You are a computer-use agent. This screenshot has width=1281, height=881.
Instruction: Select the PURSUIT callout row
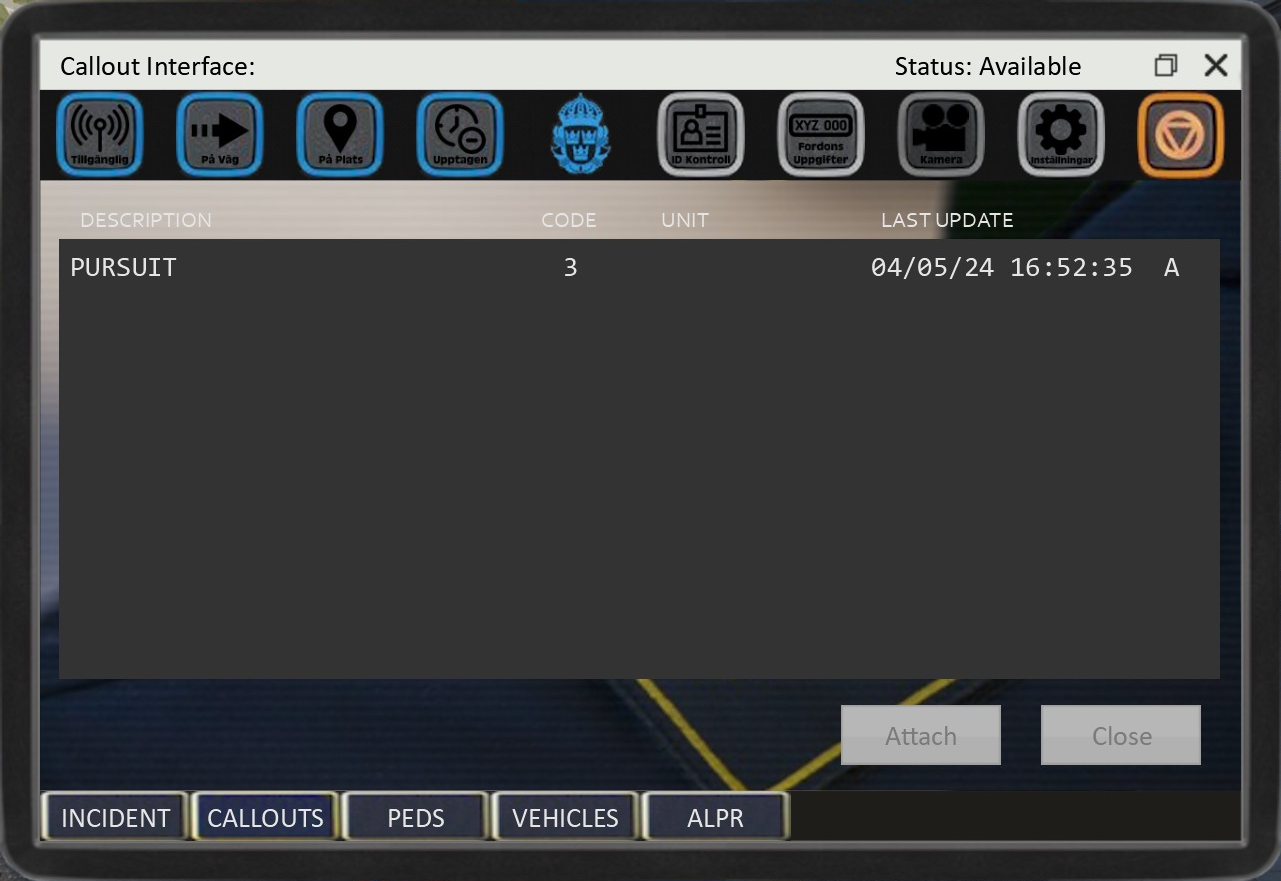600,268
